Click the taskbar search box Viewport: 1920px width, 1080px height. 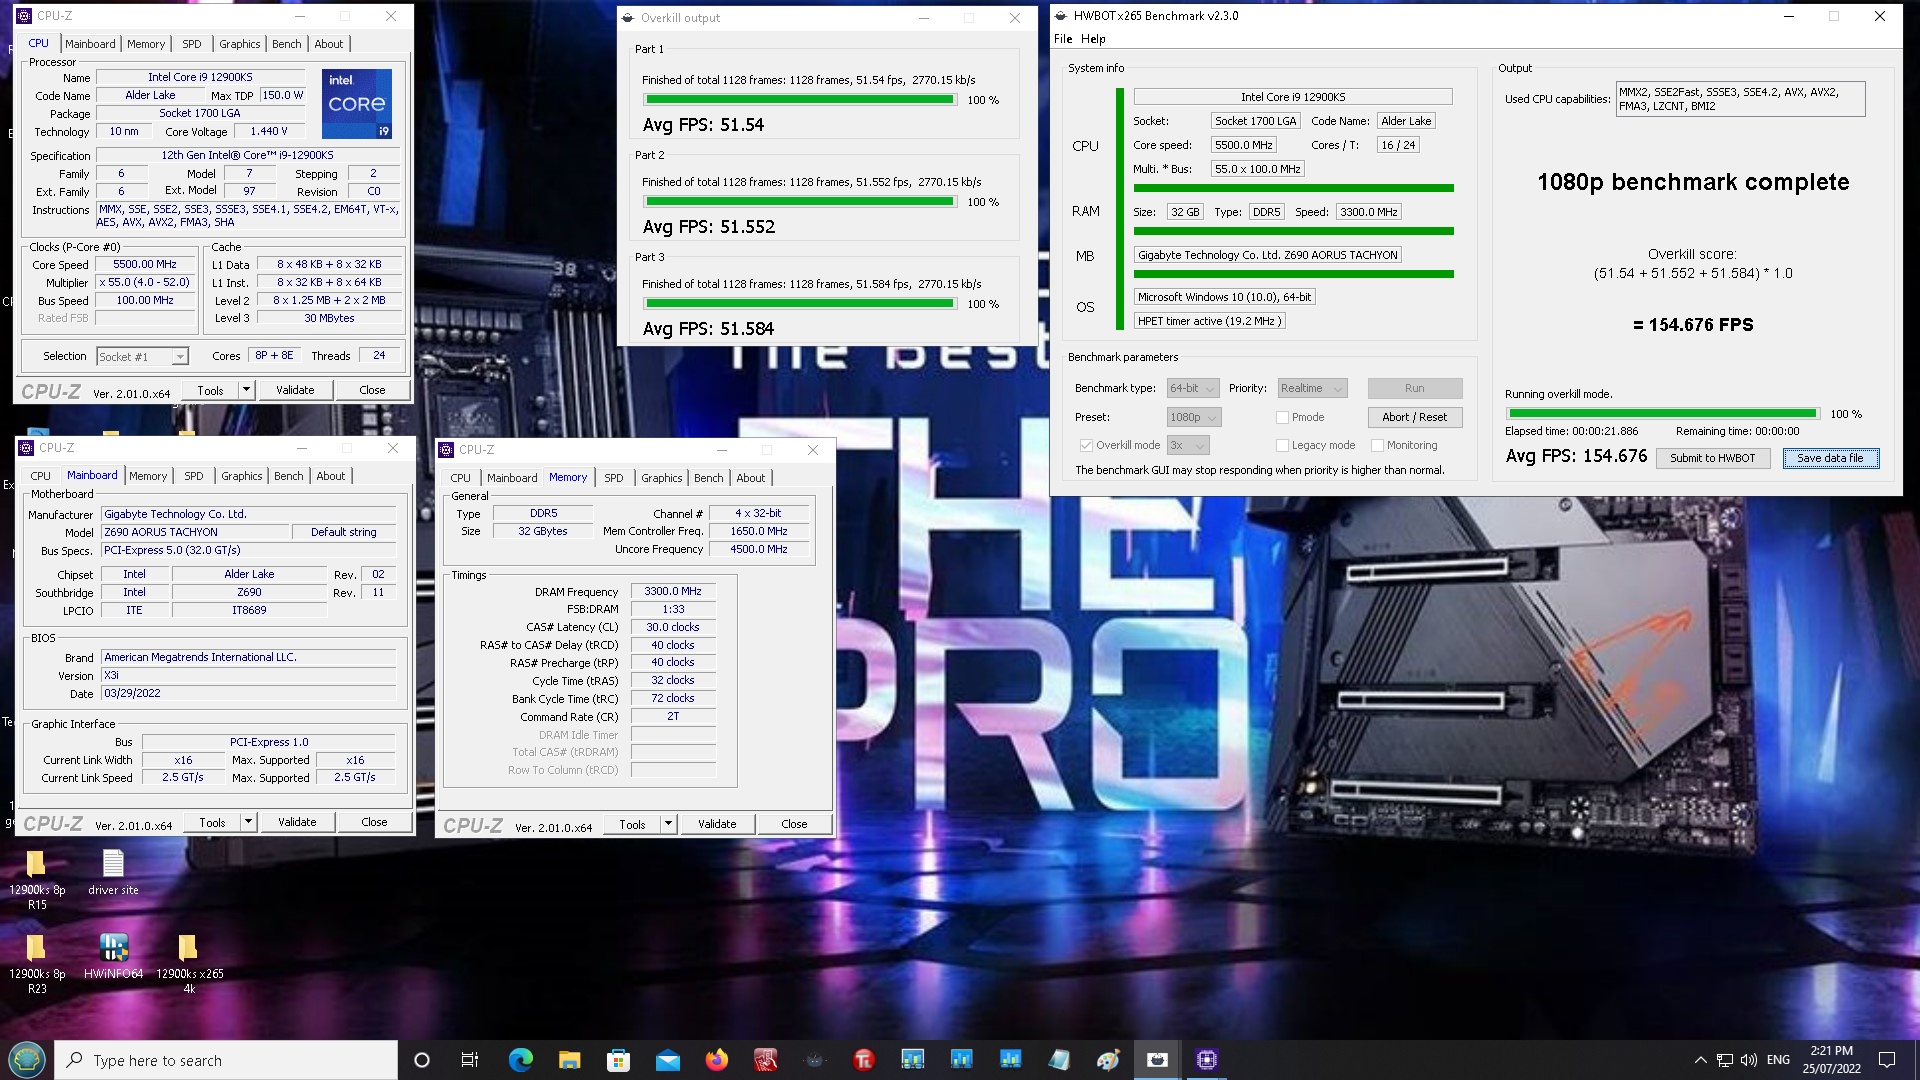tap(226, 1060)
